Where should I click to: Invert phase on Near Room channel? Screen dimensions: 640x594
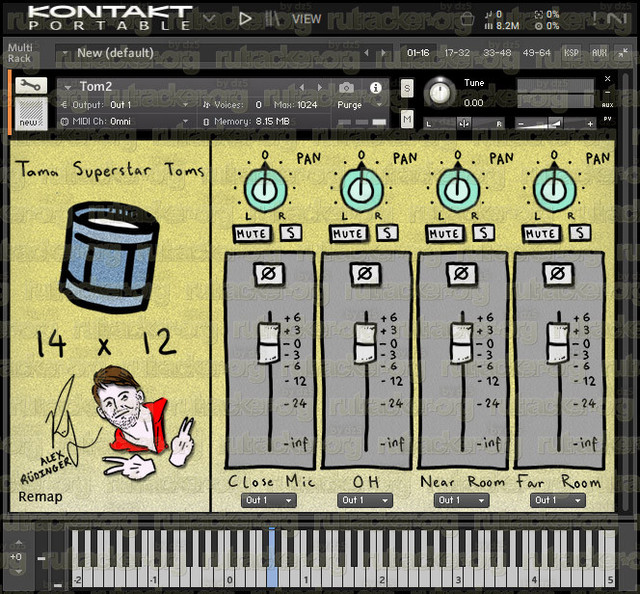coord(461,274)
